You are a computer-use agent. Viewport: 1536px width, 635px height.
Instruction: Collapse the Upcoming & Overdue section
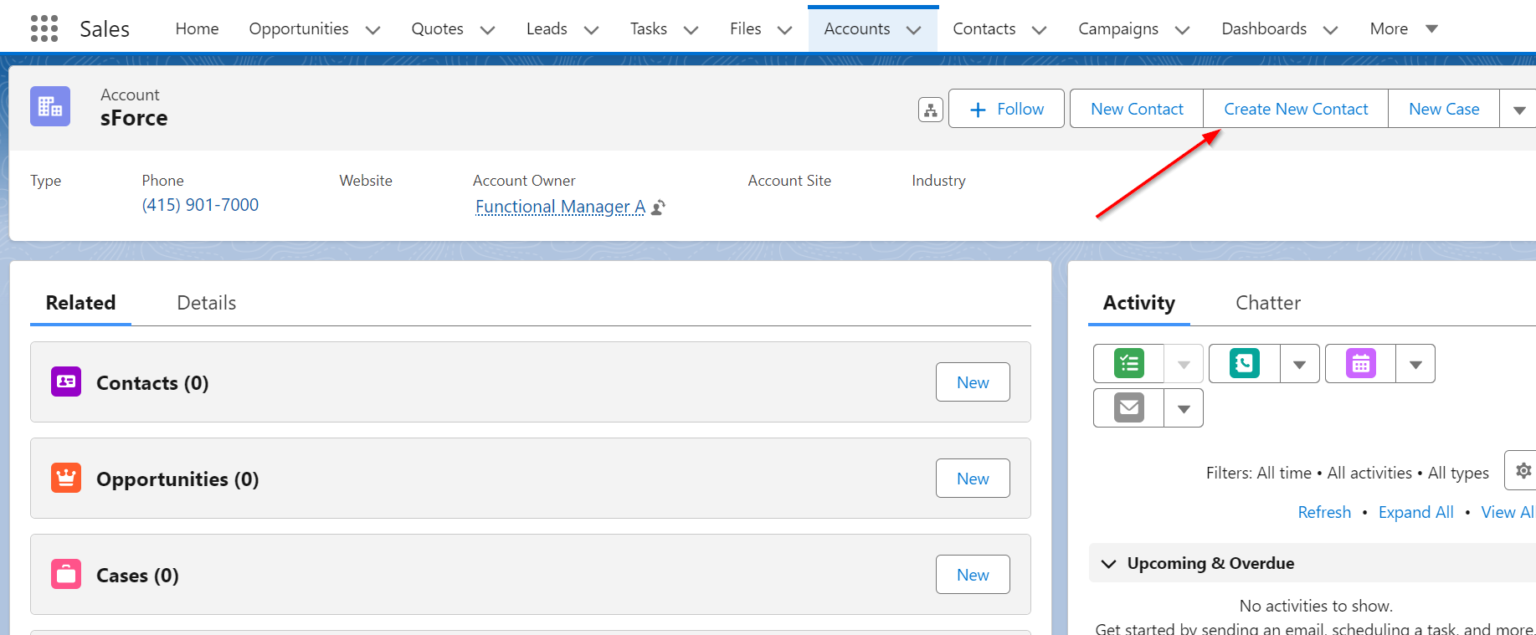(x=1107, y=563)
